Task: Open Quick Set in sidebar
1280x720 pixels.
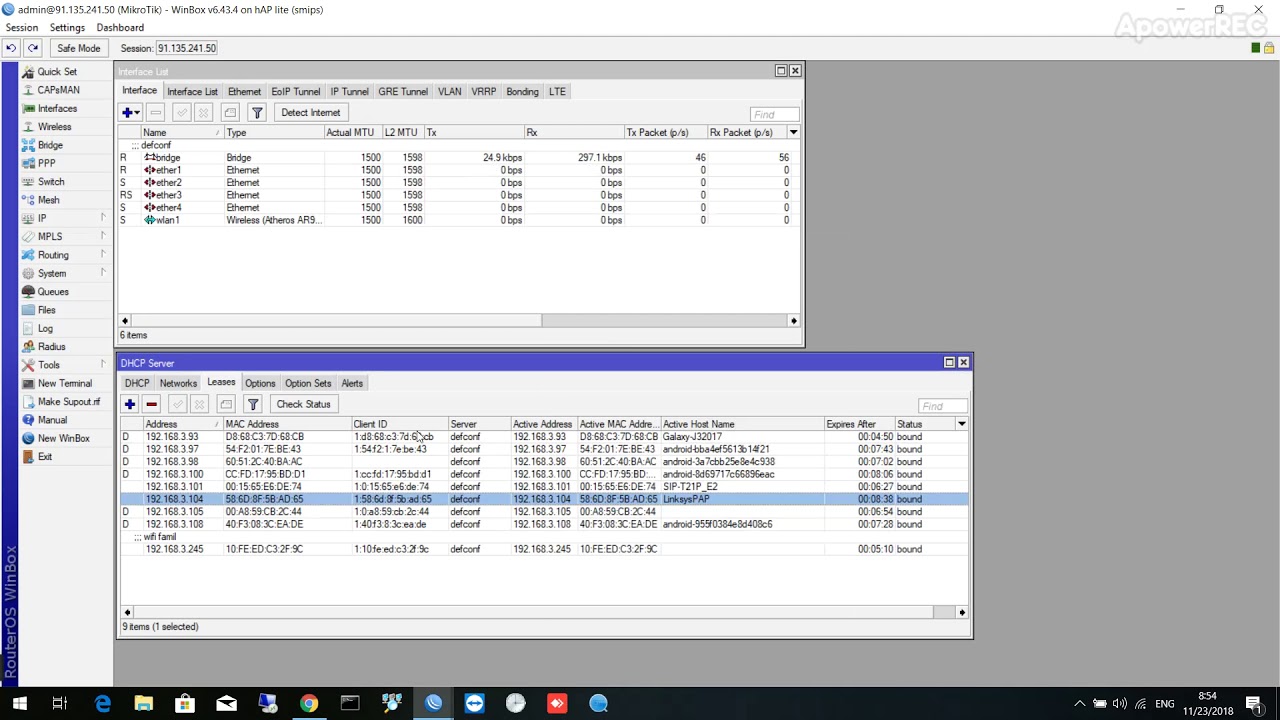Action: [57, 72]
